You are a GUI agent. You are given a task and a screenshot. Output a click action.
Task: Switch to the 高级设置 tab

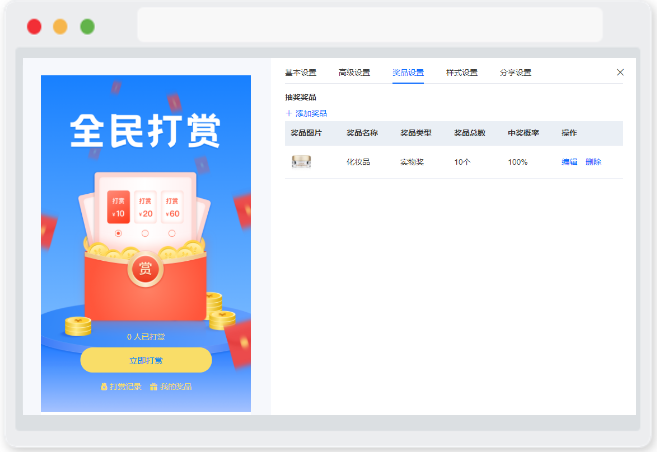tap(354, 72)
